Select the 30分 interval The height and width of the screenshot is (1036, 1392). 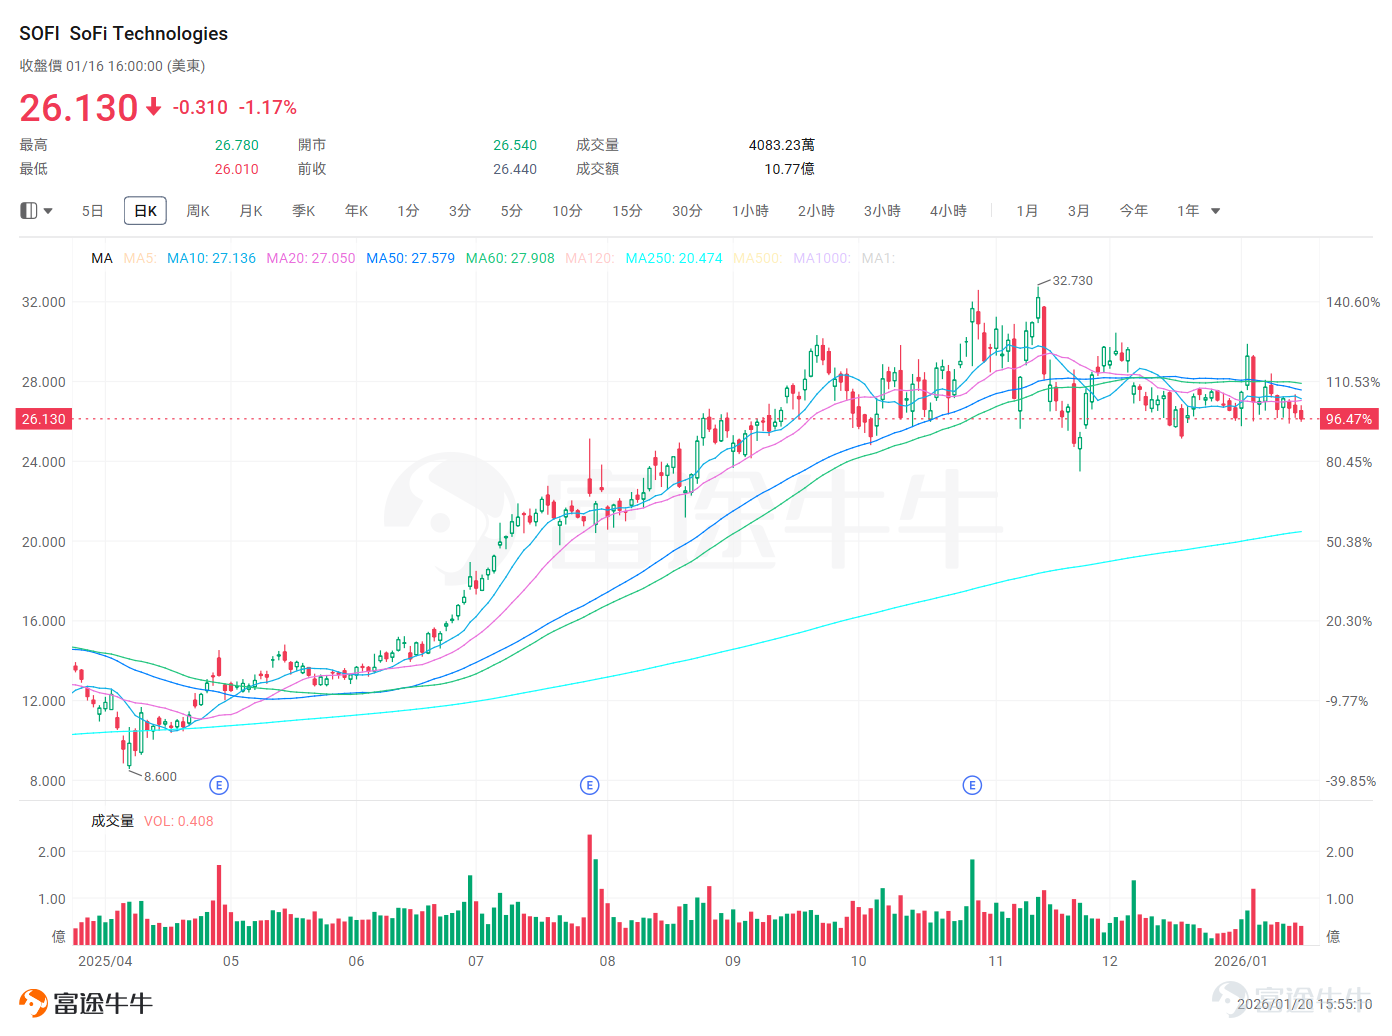click(687, 211)
